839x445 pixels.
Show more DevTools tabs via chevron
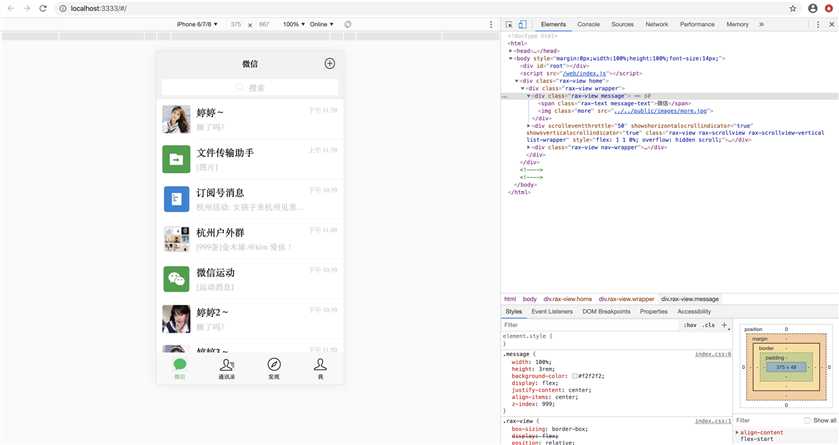pos(761,25)
